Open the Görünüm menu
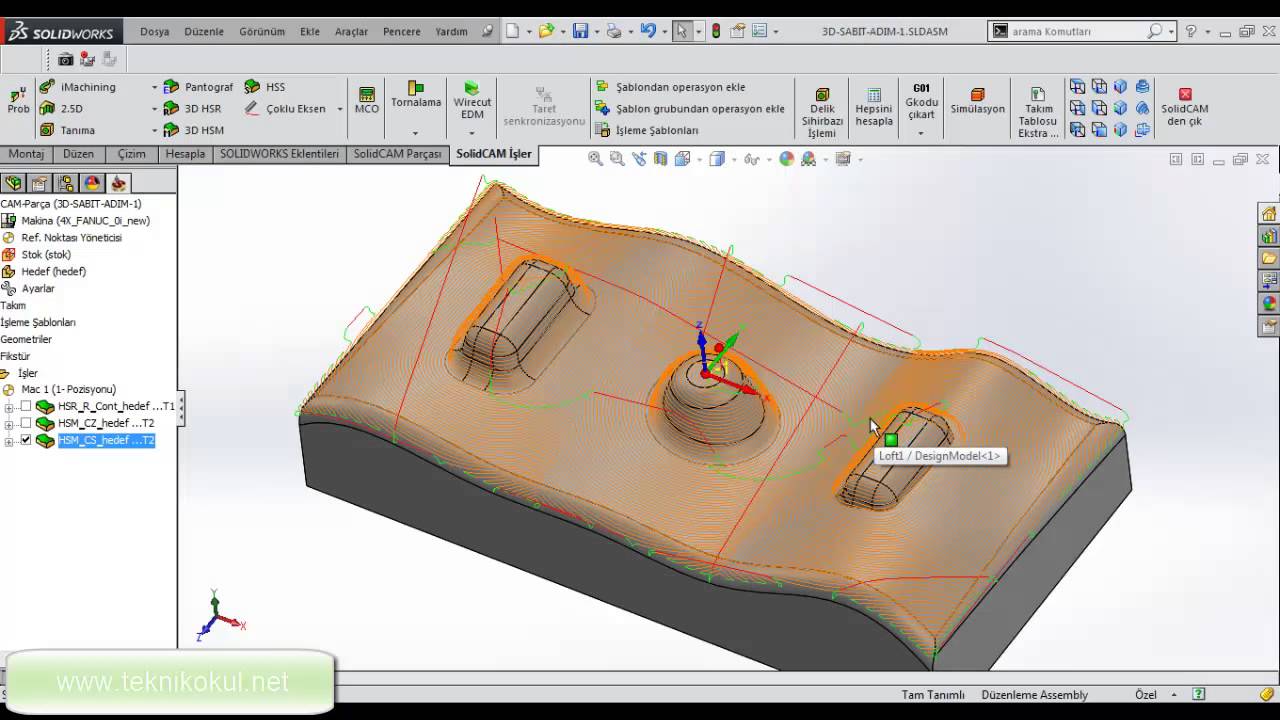This screenshot has height=720, width=1280. 262,31
